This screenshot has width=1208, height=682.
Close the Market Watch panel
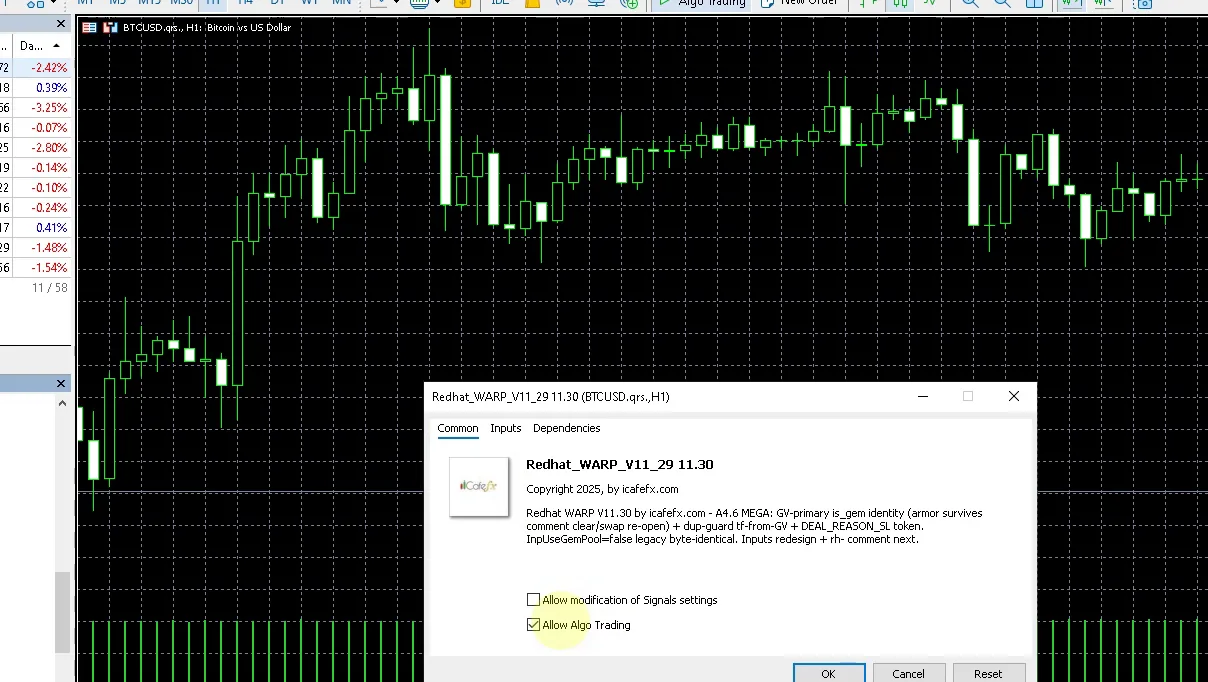61,23
